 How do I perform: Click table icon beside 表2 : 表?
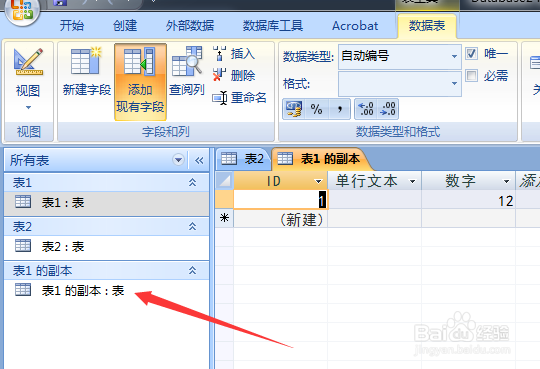(23, 246)
